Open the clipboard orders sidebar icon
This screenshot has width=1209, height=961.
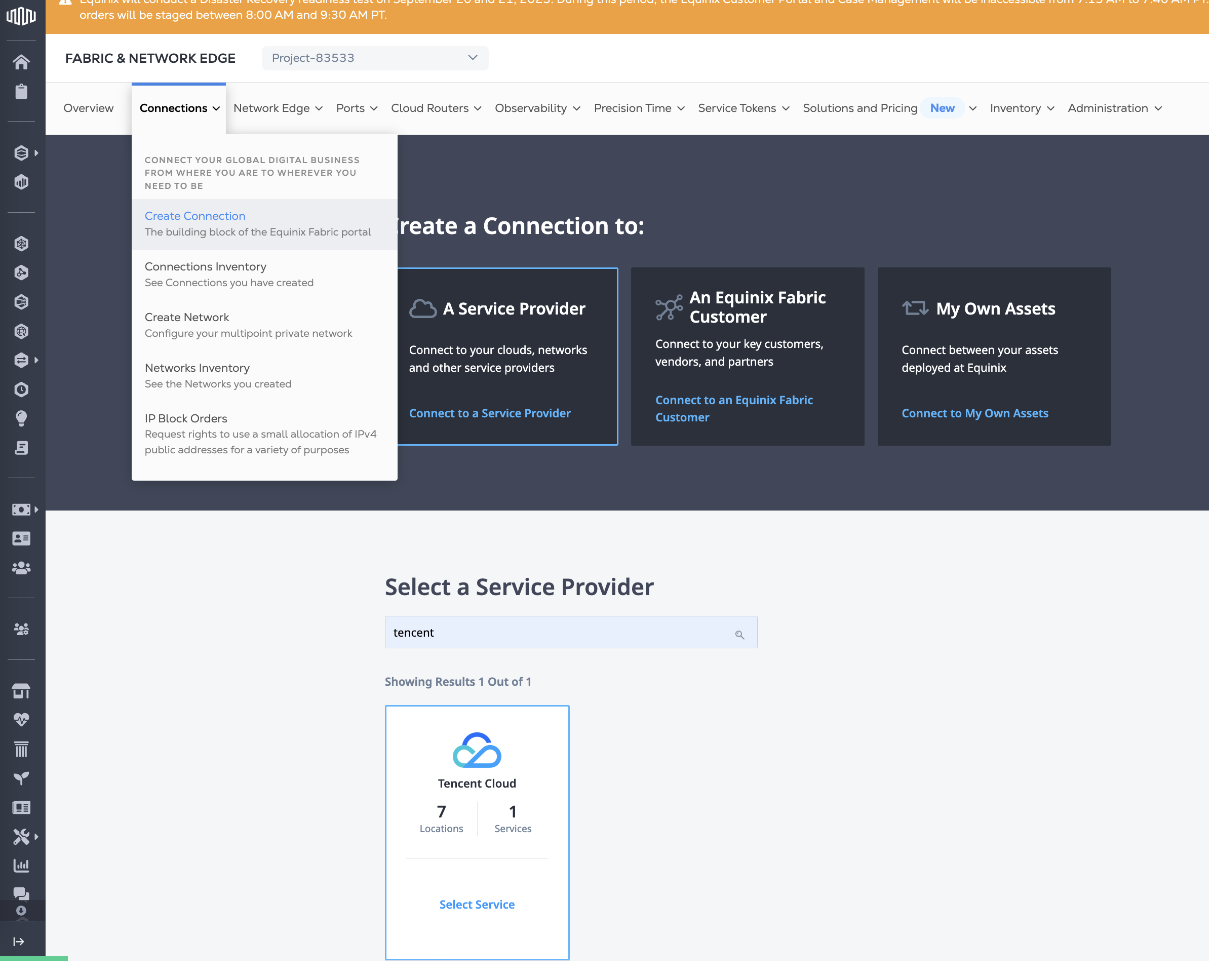click(x=21, y=91)
